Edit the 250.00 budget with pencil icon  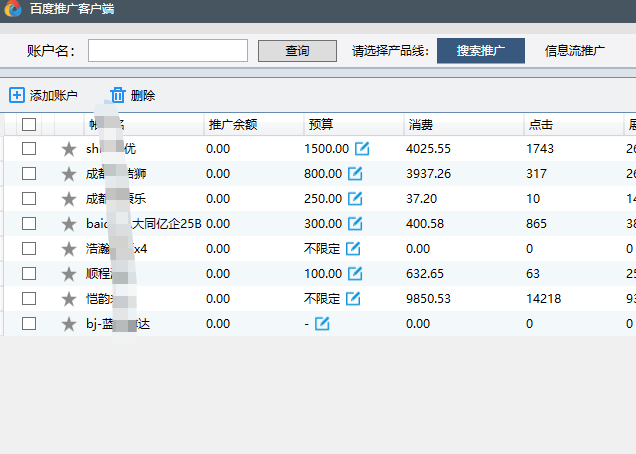coord(355,198)
